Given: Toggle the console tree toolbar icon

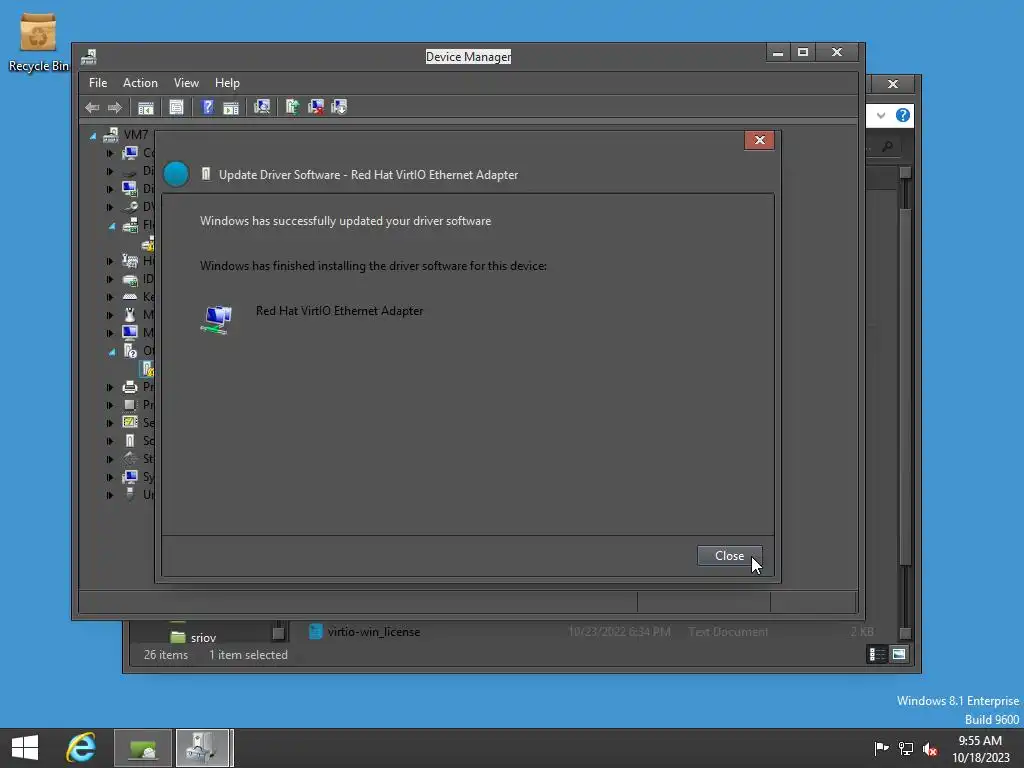Looking at the screenshot, I should 146,107.
